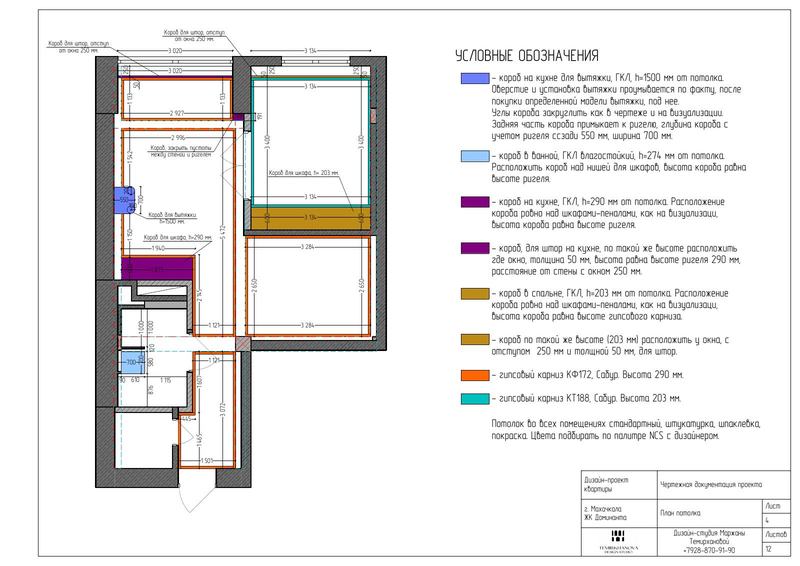Click the dimension '1 940' on the plan

(158, 249)
